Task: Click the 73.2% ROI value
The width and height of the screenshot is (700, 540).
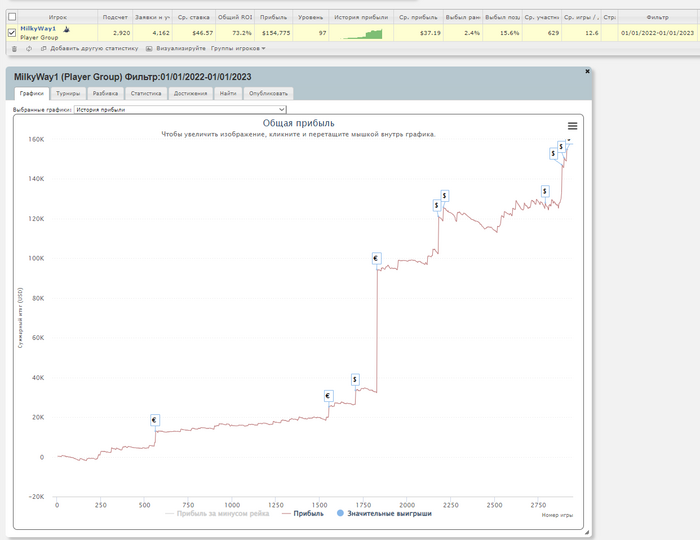Action: point(242,33)
